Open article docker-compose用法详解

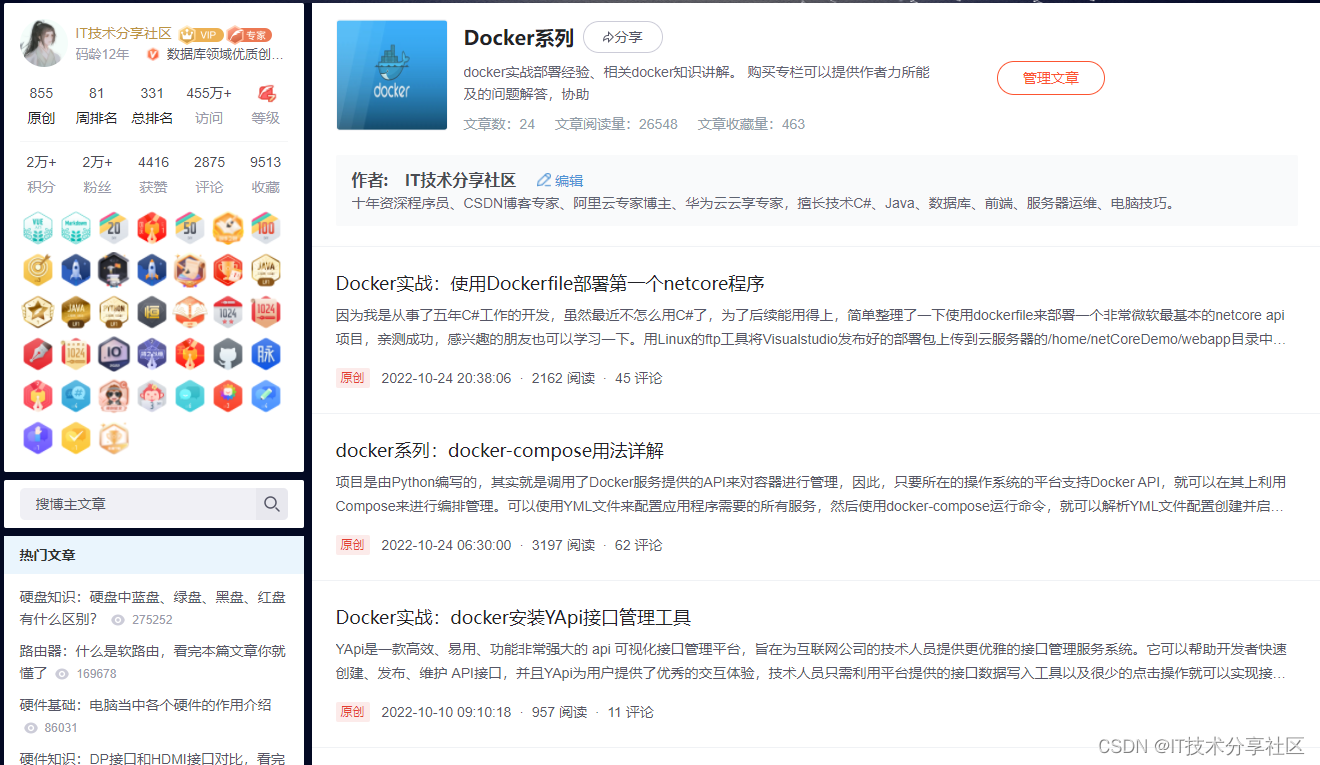(x=500, y=450)
